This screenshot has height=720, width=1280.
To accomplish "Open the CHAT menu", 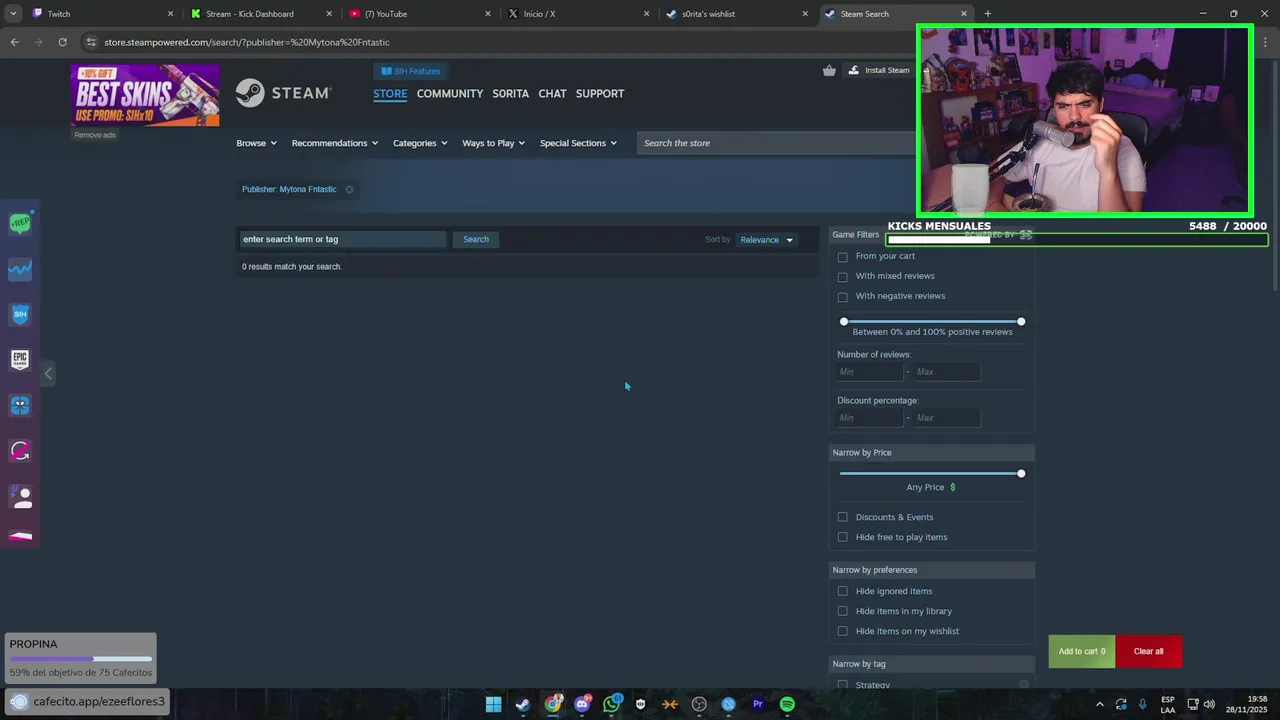I will click(x=552, y=93).
